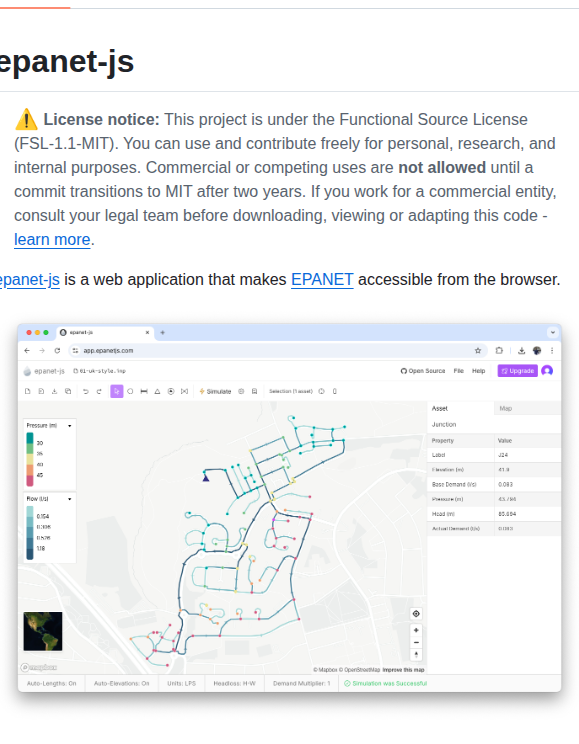
Task: Click browser back arrow in embedded screenshot
Action: 27,351
